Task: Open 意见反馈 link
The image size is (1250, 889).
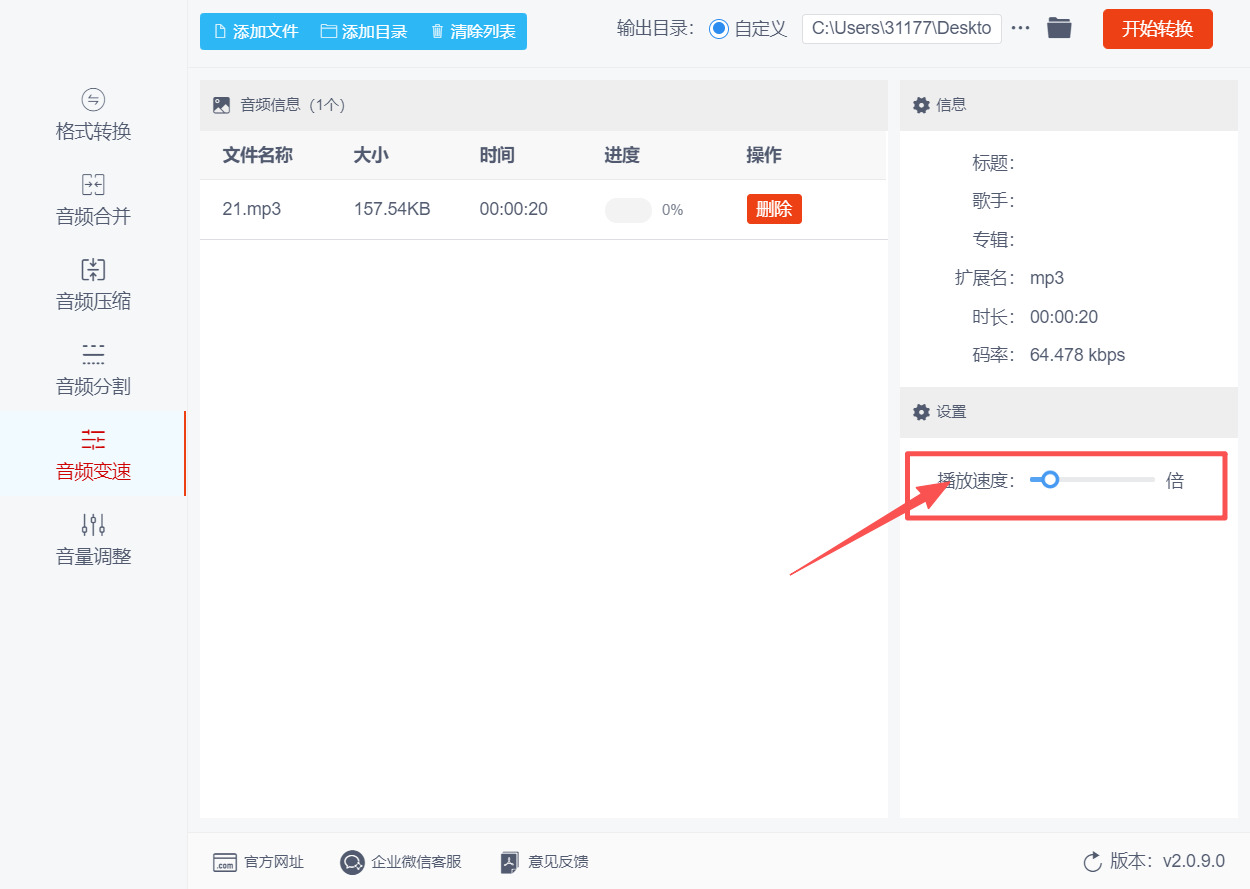Action: tap(545, 862)
